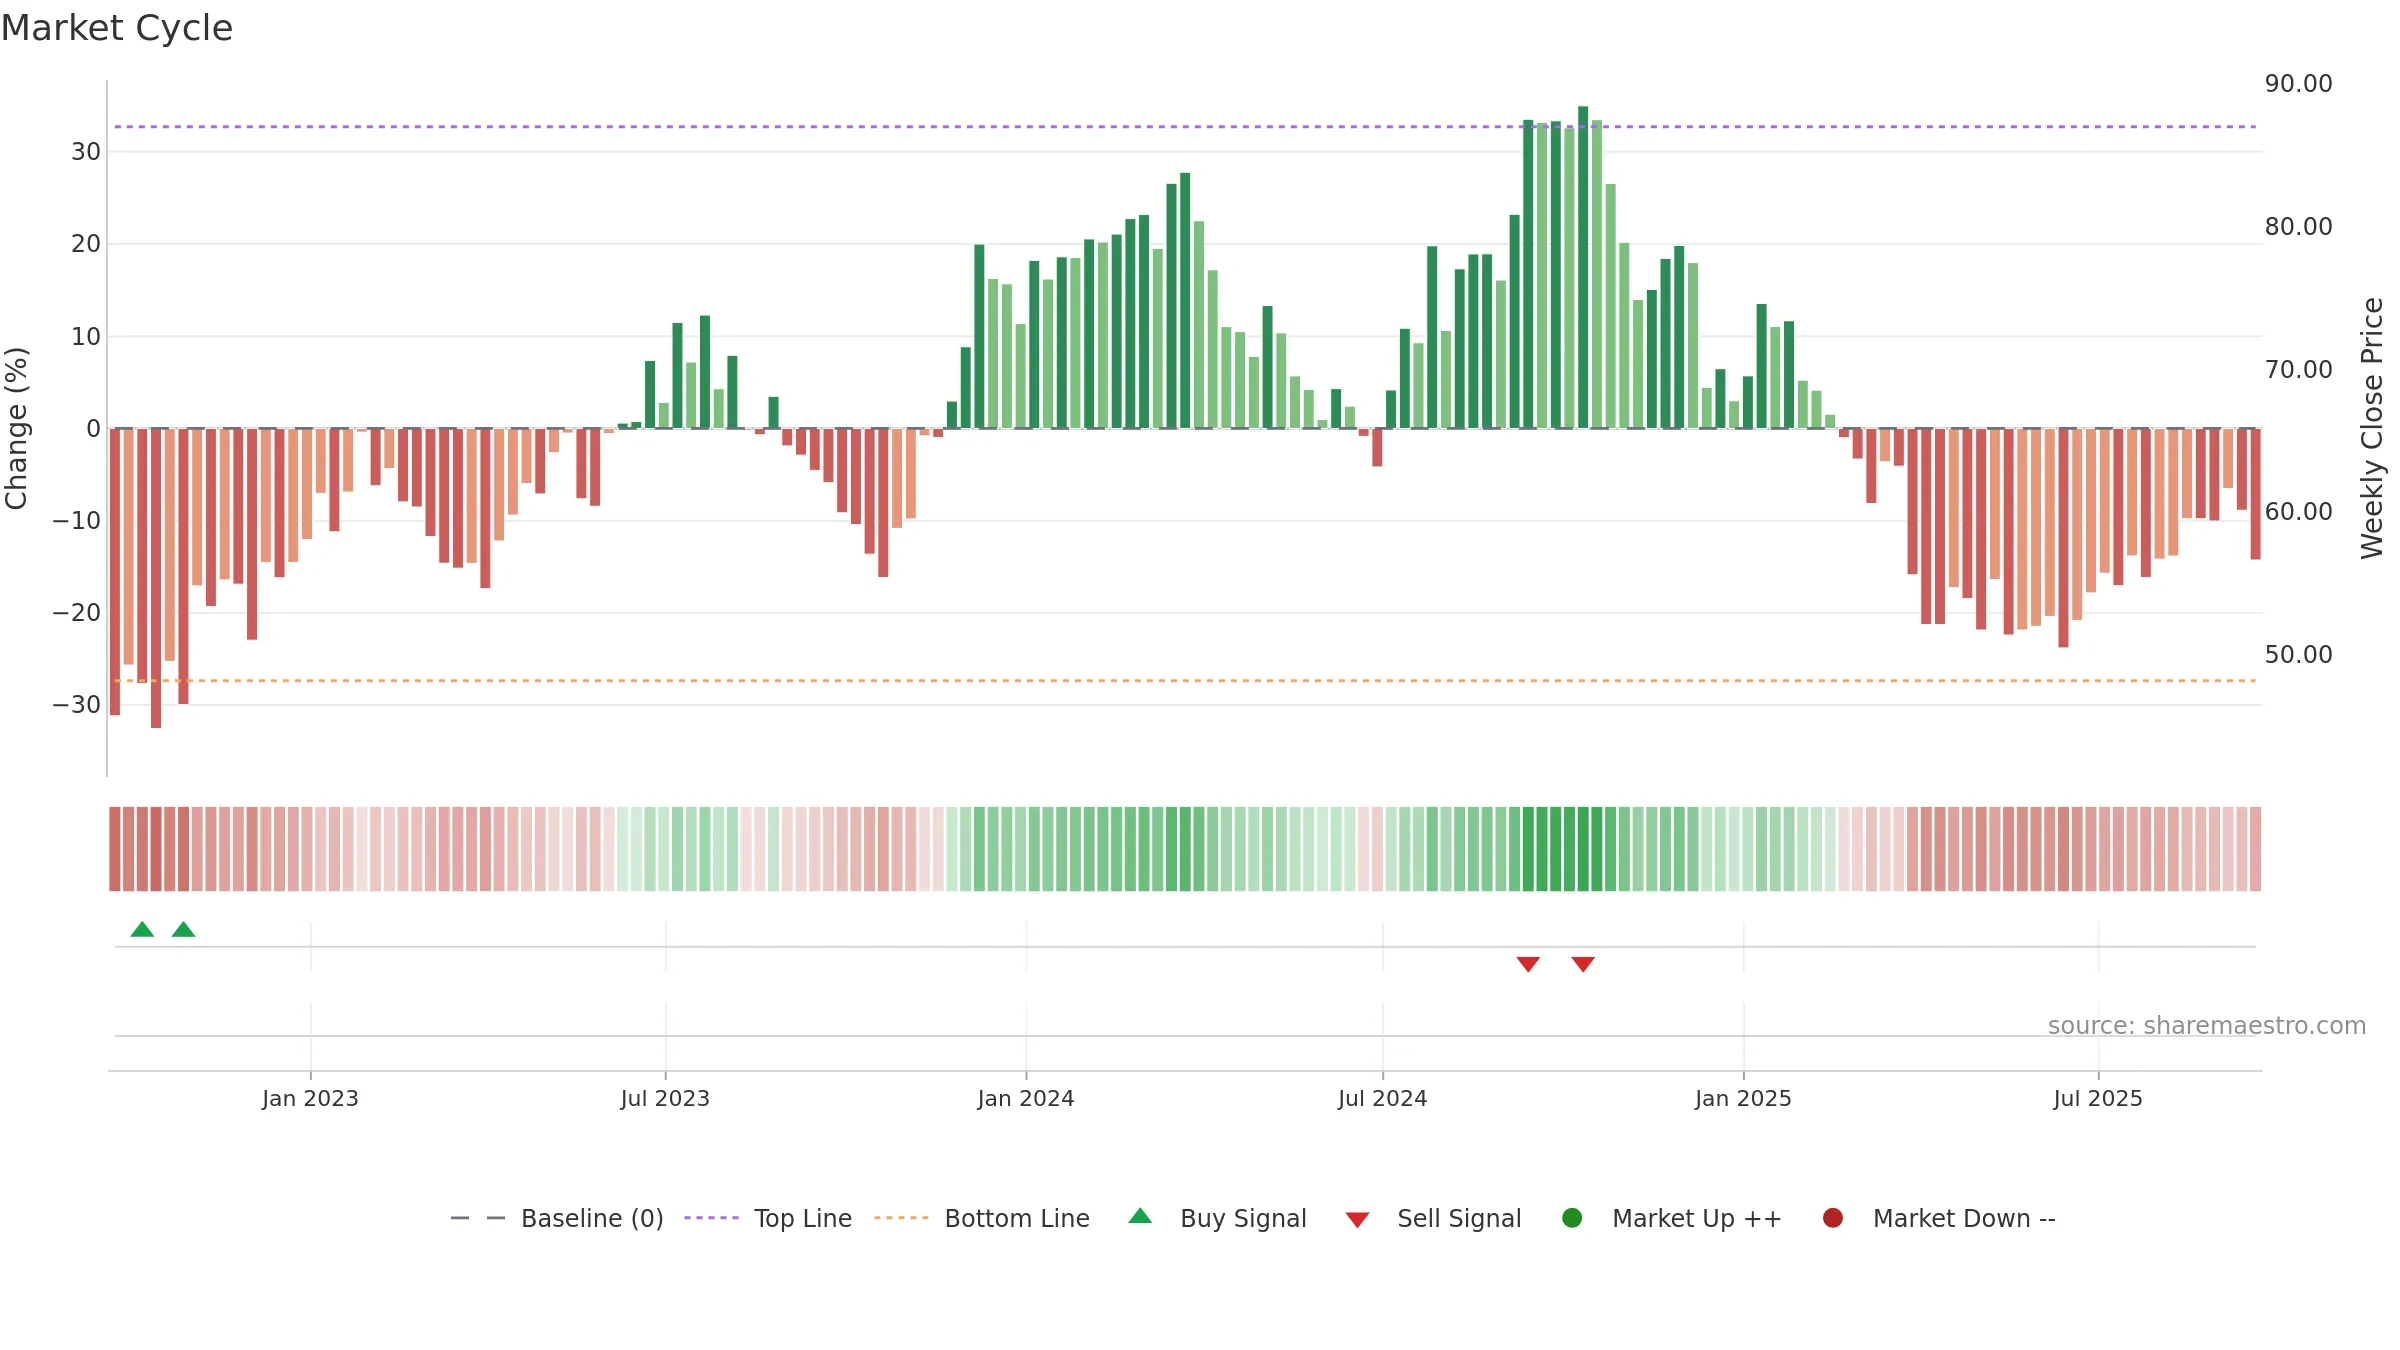
Task: Click the green Buy Signal triangle in legend
Action: click(1140, 1216)
